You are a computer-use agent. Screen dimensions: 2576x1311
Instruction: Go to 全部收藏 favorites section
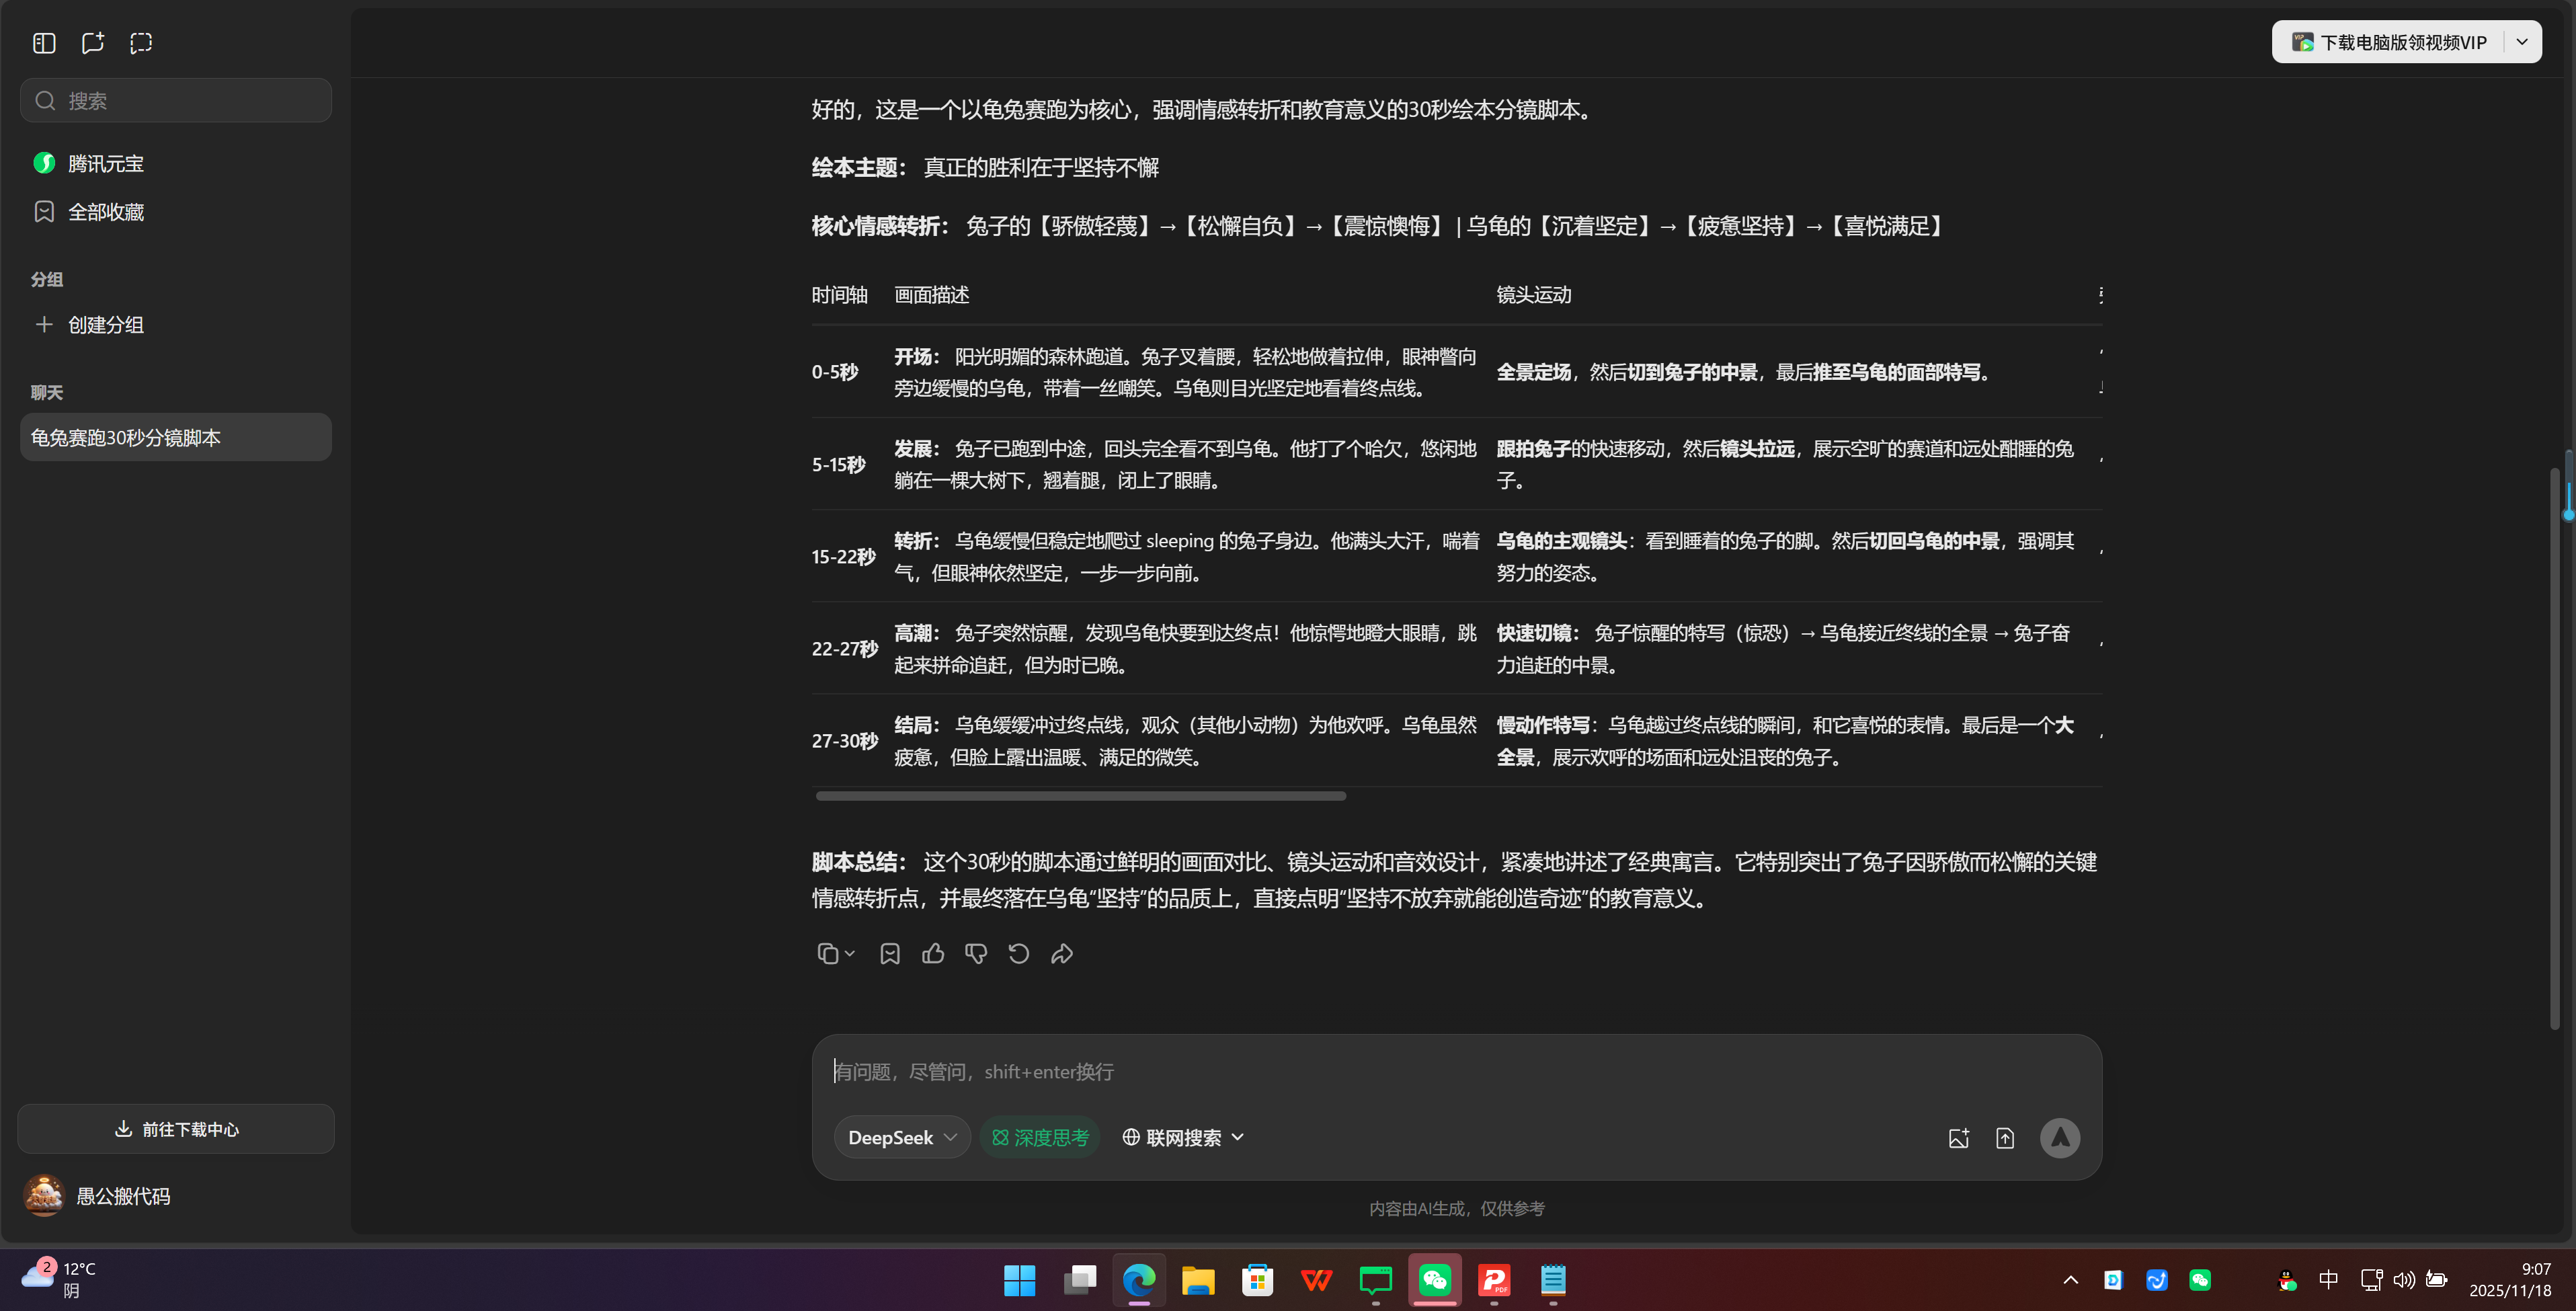[x=105, y=212]
